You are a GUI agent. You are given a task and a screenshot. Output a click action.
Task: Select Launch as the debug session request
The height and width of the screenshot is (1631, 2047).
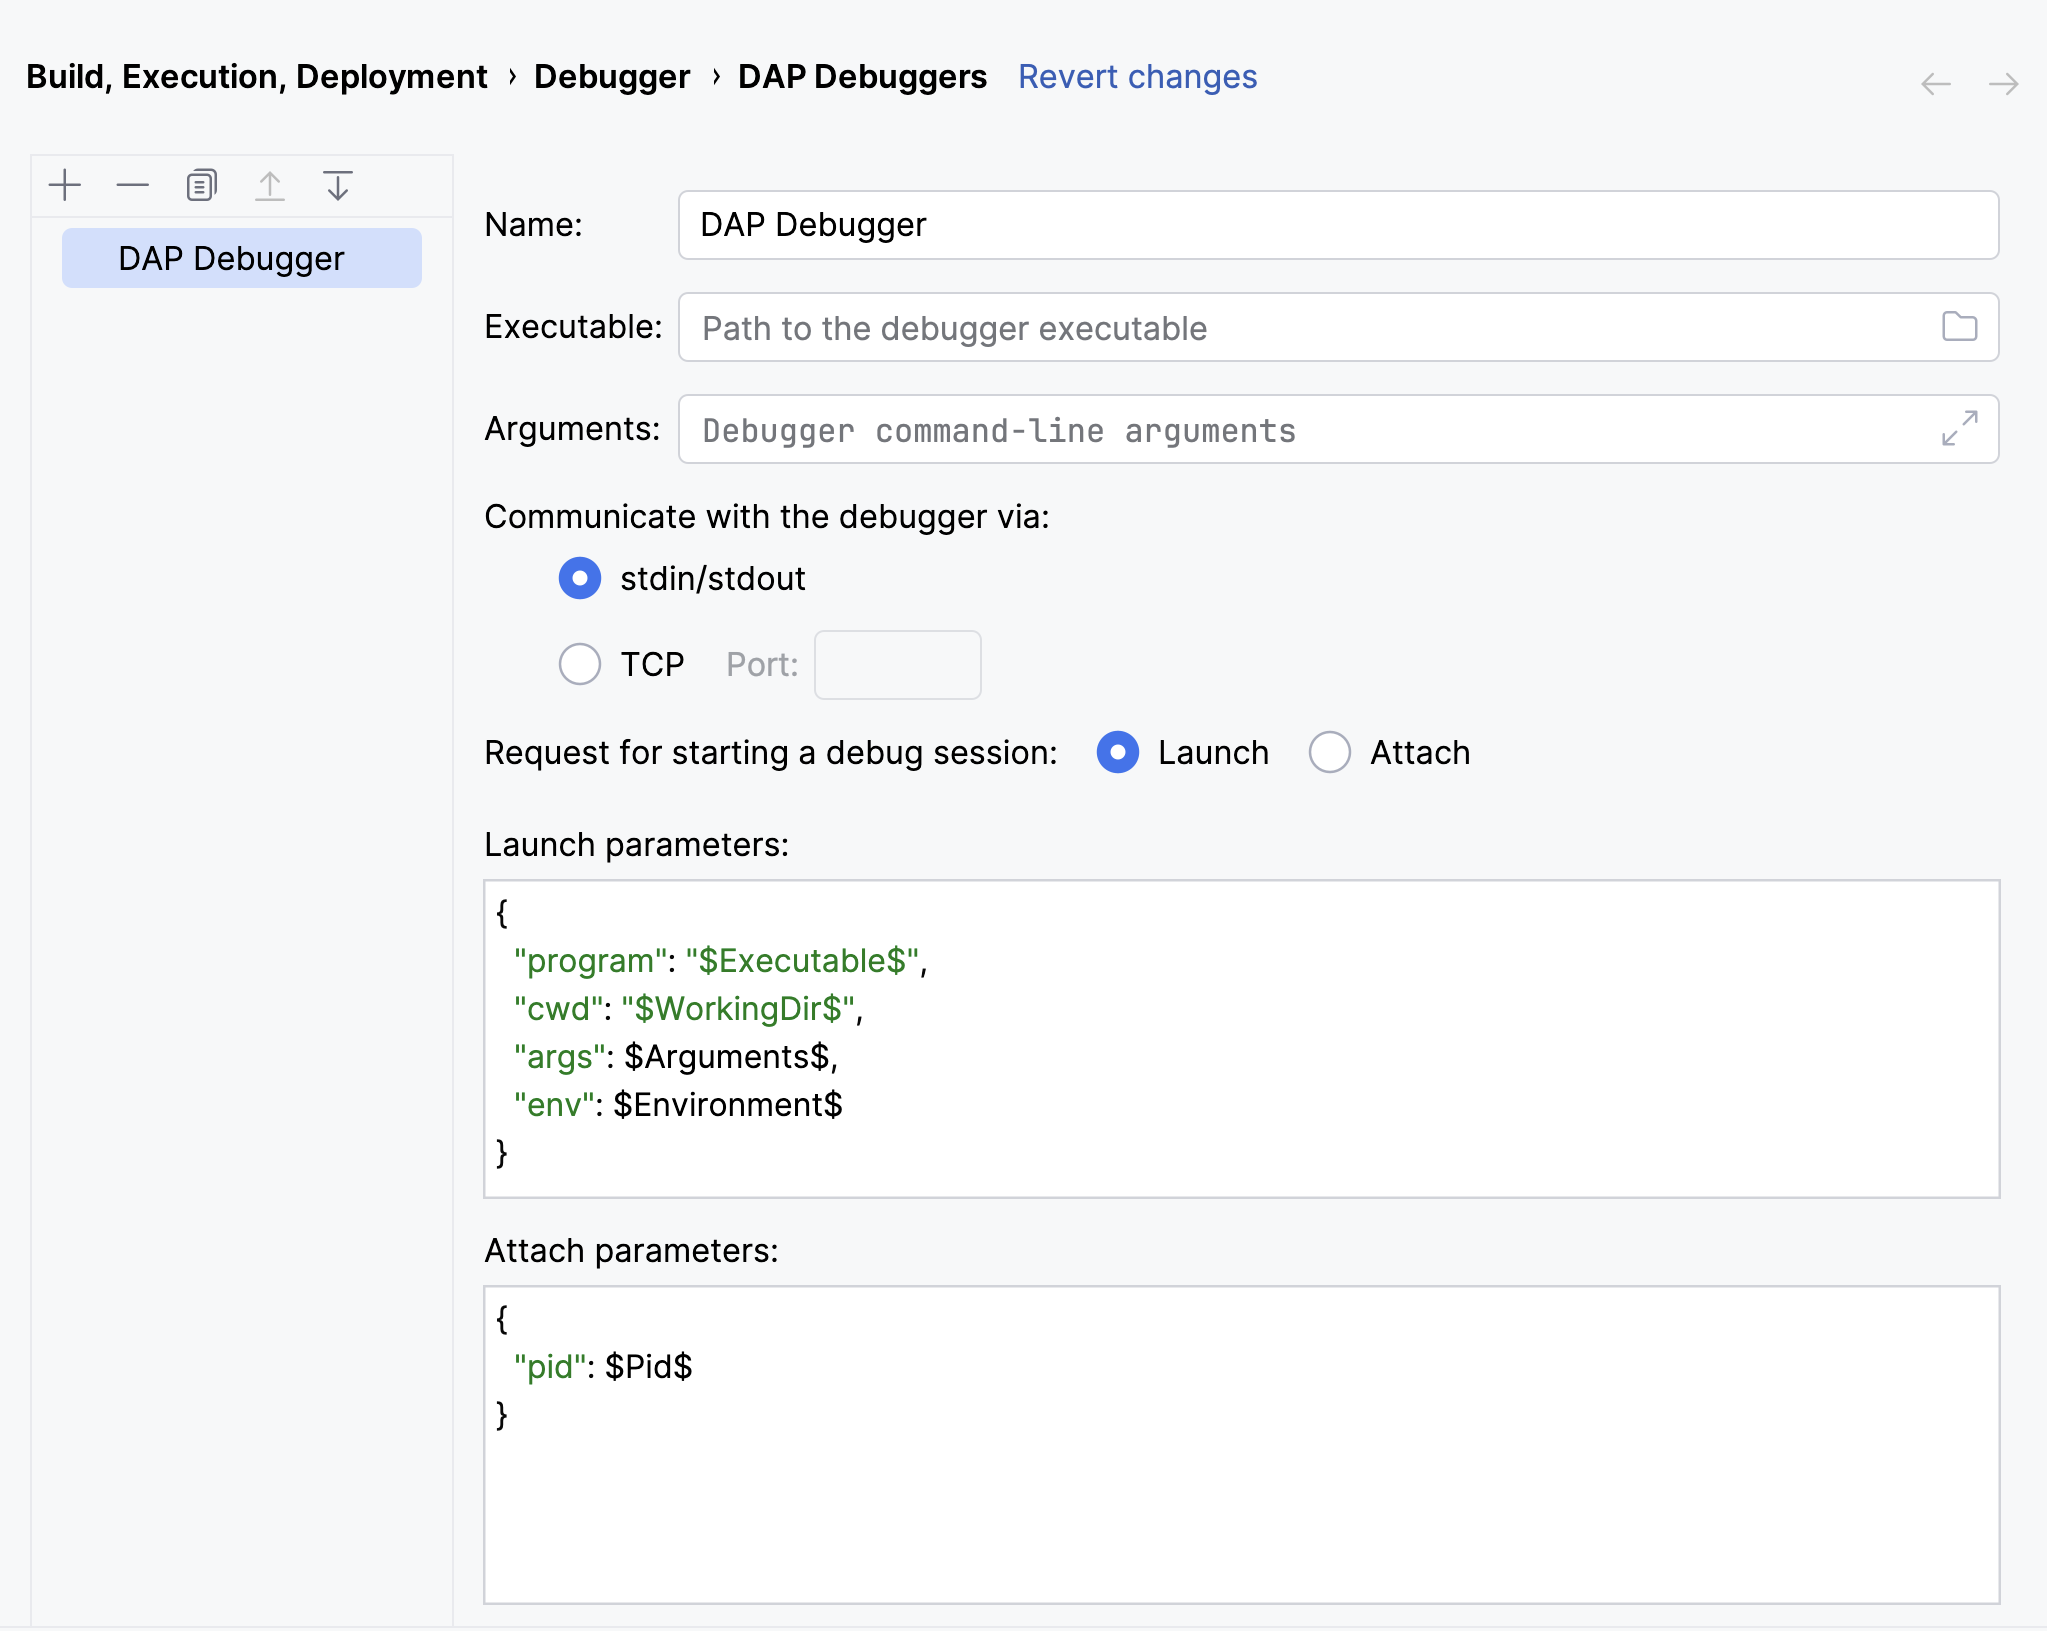pos(1118,753)
